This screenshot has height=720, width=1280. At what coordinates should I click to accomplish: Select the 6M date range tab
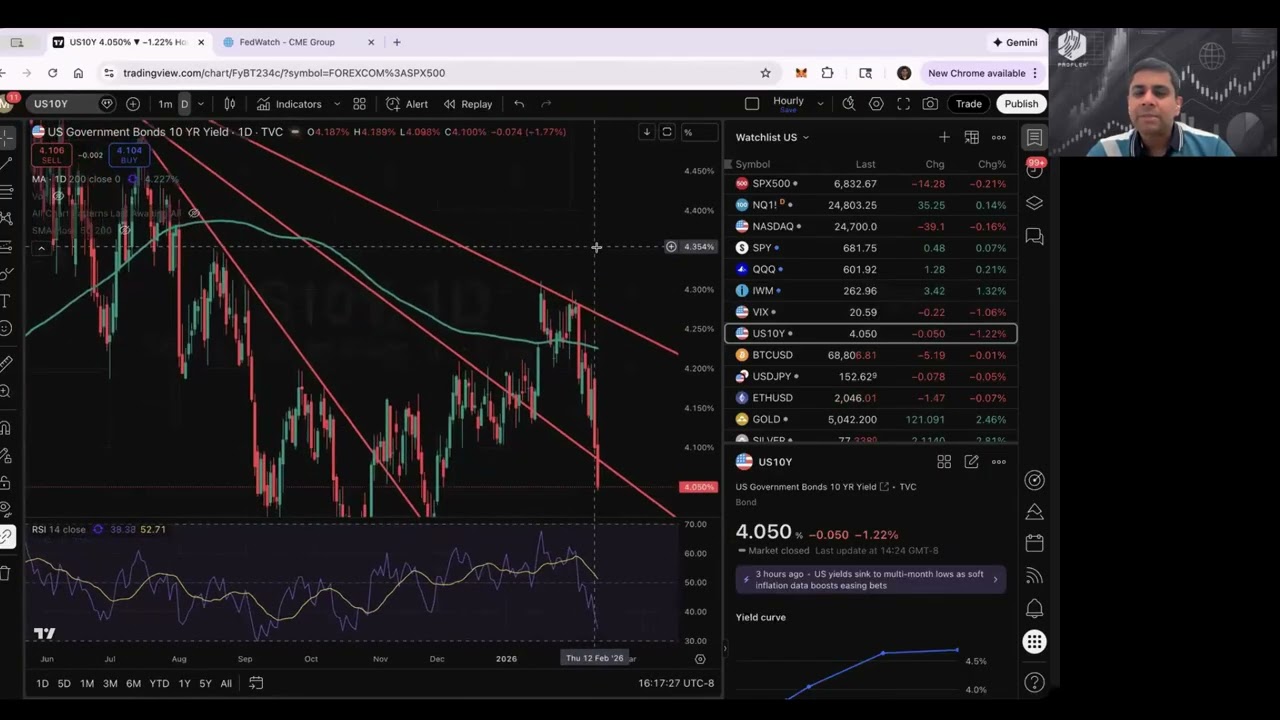click(x=133, y=684)
